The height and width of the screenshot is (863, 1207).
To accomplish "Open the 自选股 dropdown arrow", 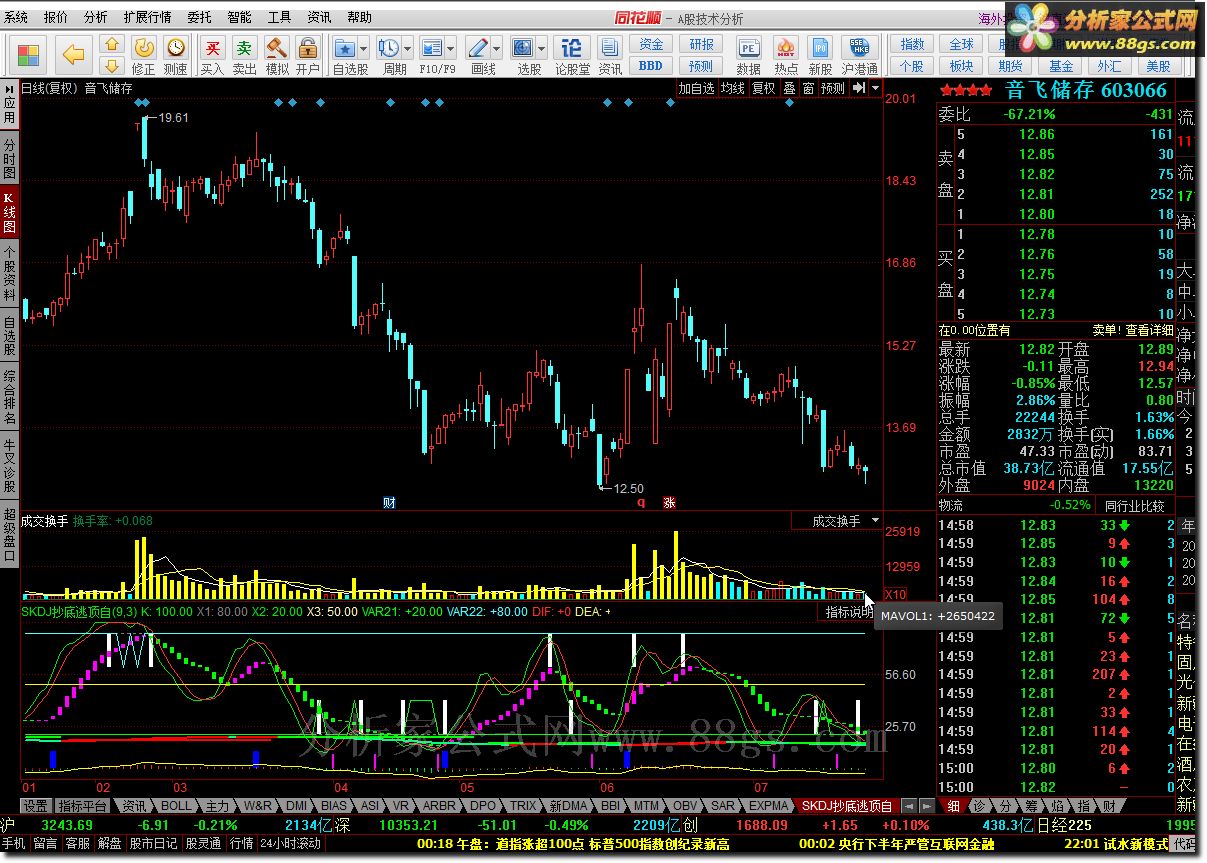I will coord(364,47).
